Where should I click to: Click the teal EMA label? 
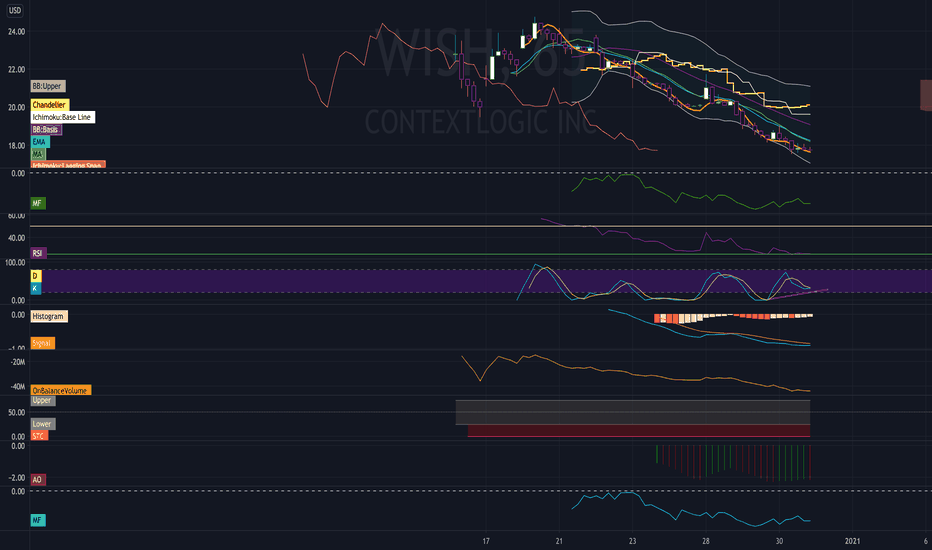pyautogui.click(x=40, y=142)
